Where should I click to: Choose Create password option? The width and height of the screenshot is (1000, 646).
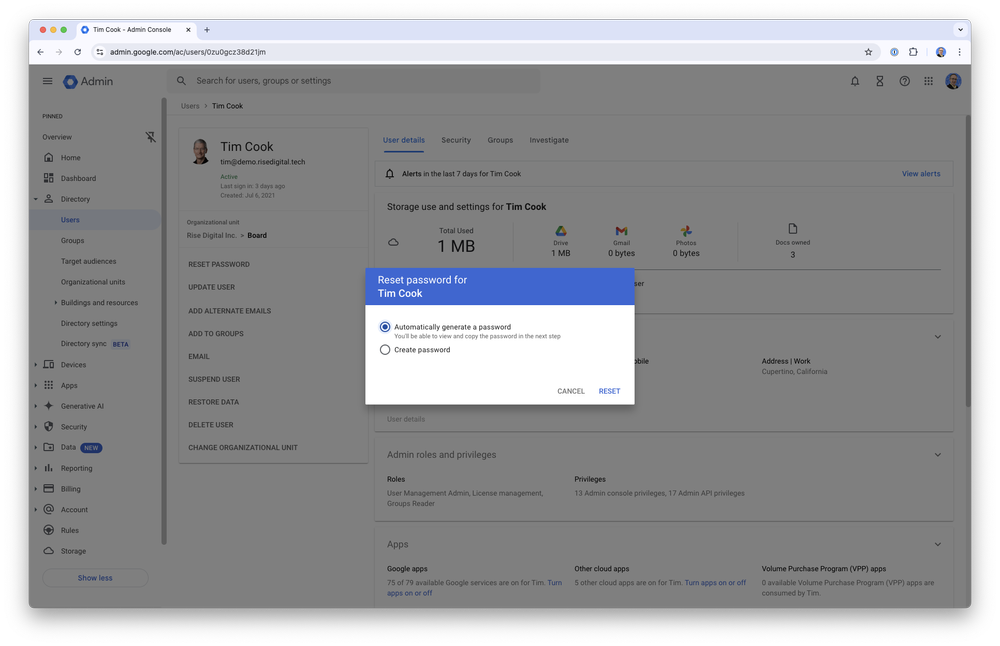click(385, 349)
